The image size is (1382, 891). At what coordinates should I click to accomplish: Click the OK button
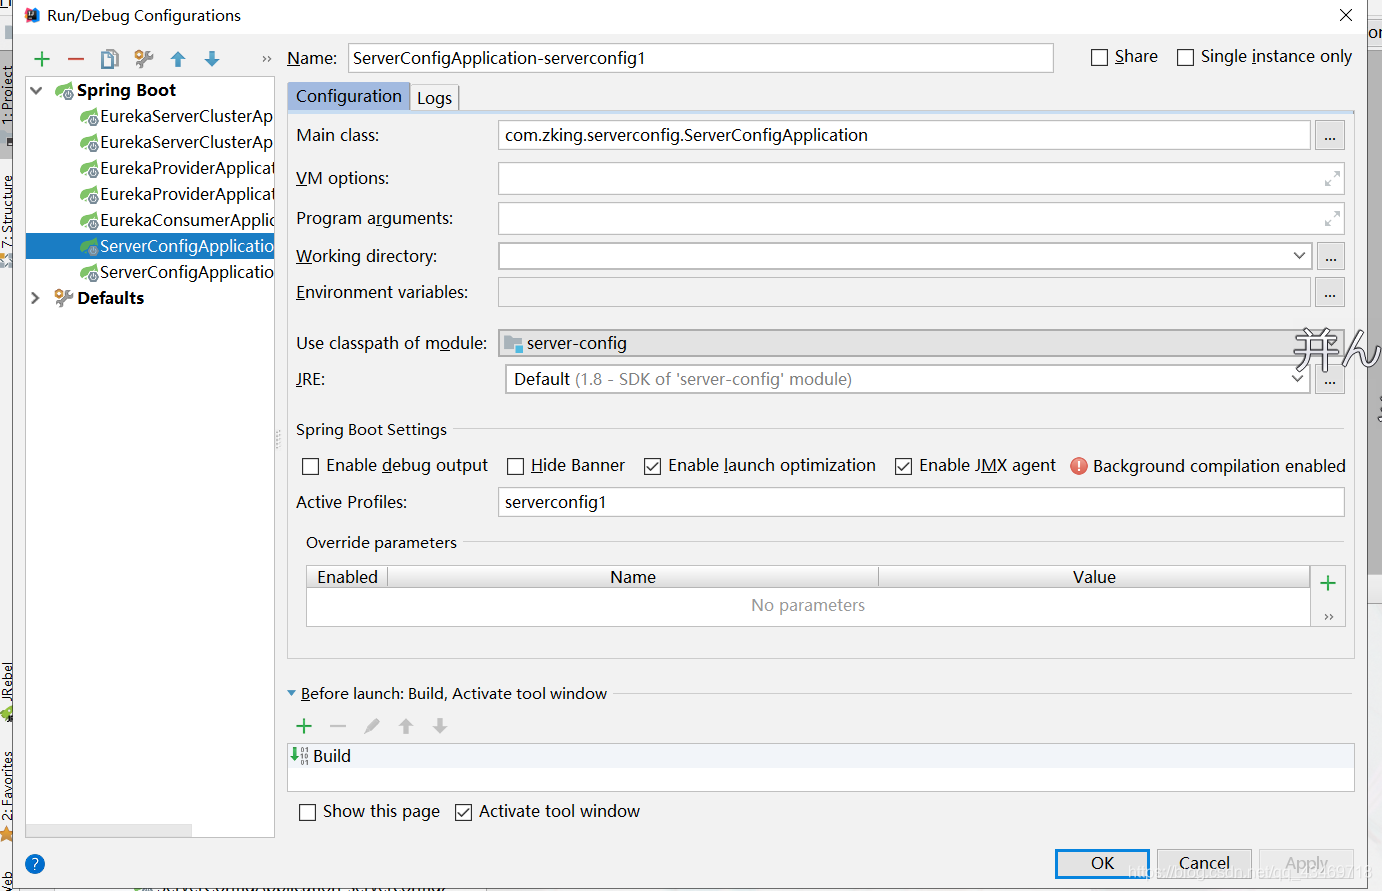pyautogui.click(x=1102, y=863)
